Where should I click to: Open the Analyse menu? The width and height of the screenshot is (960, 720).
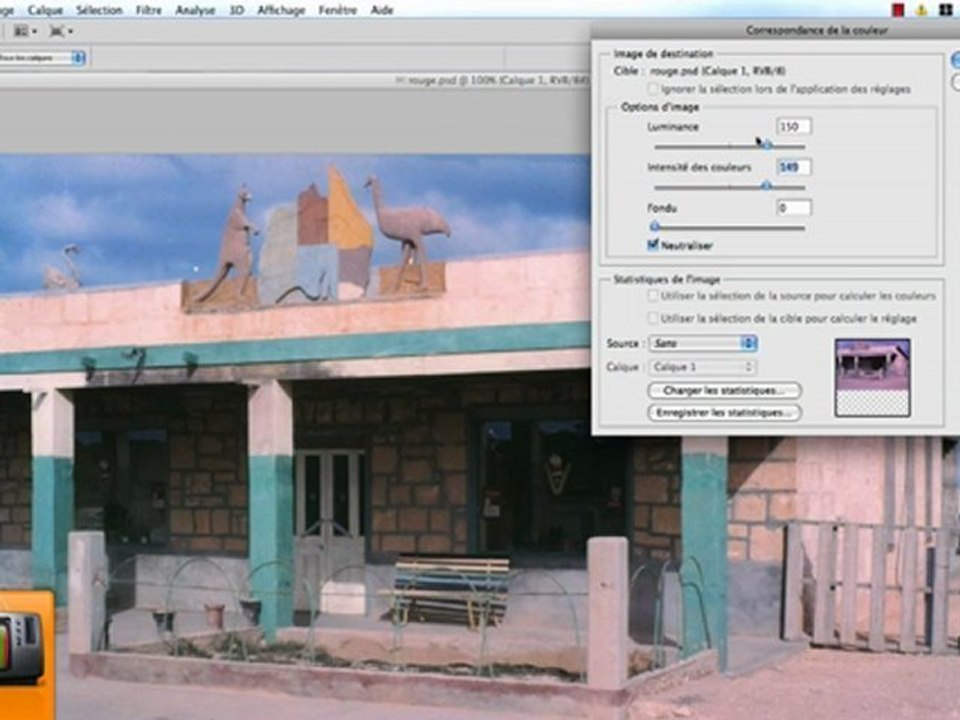[195, 10]
